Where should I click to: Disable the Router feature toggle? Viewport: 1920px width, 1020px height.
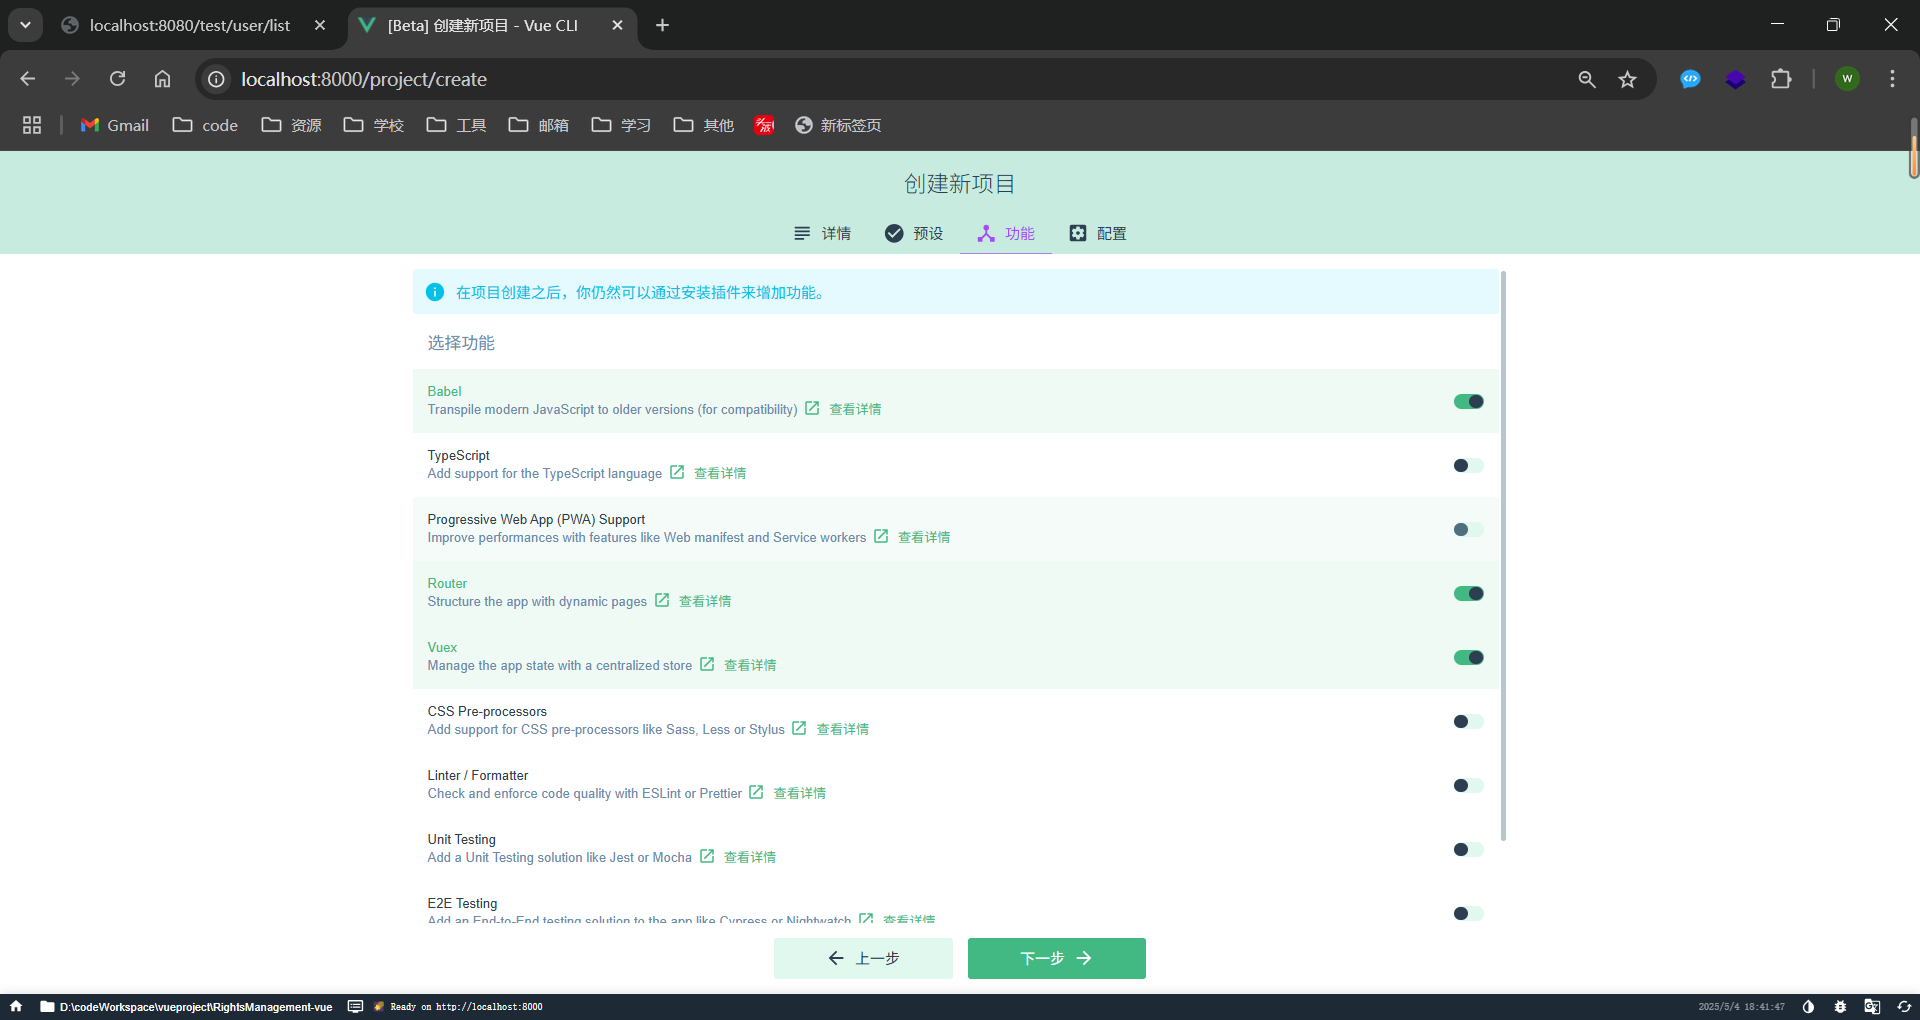[x=1468, y=593]
